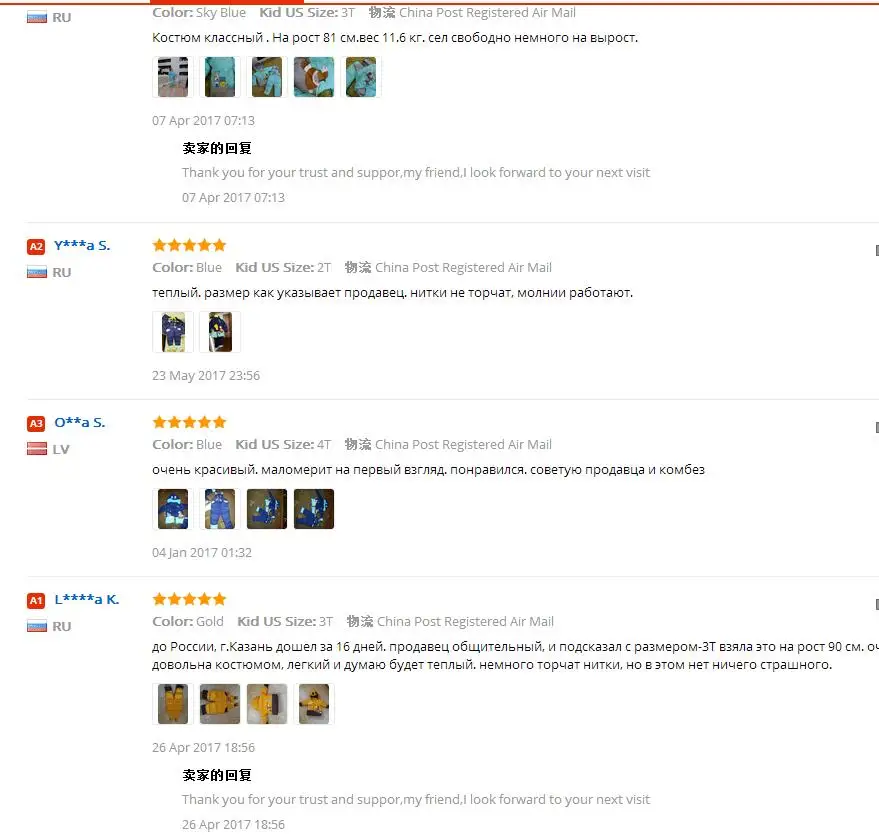The height and width of the screenshot is (839, 879).
Task: Click the A1 buyer level badge
Action: coord(36,601)
